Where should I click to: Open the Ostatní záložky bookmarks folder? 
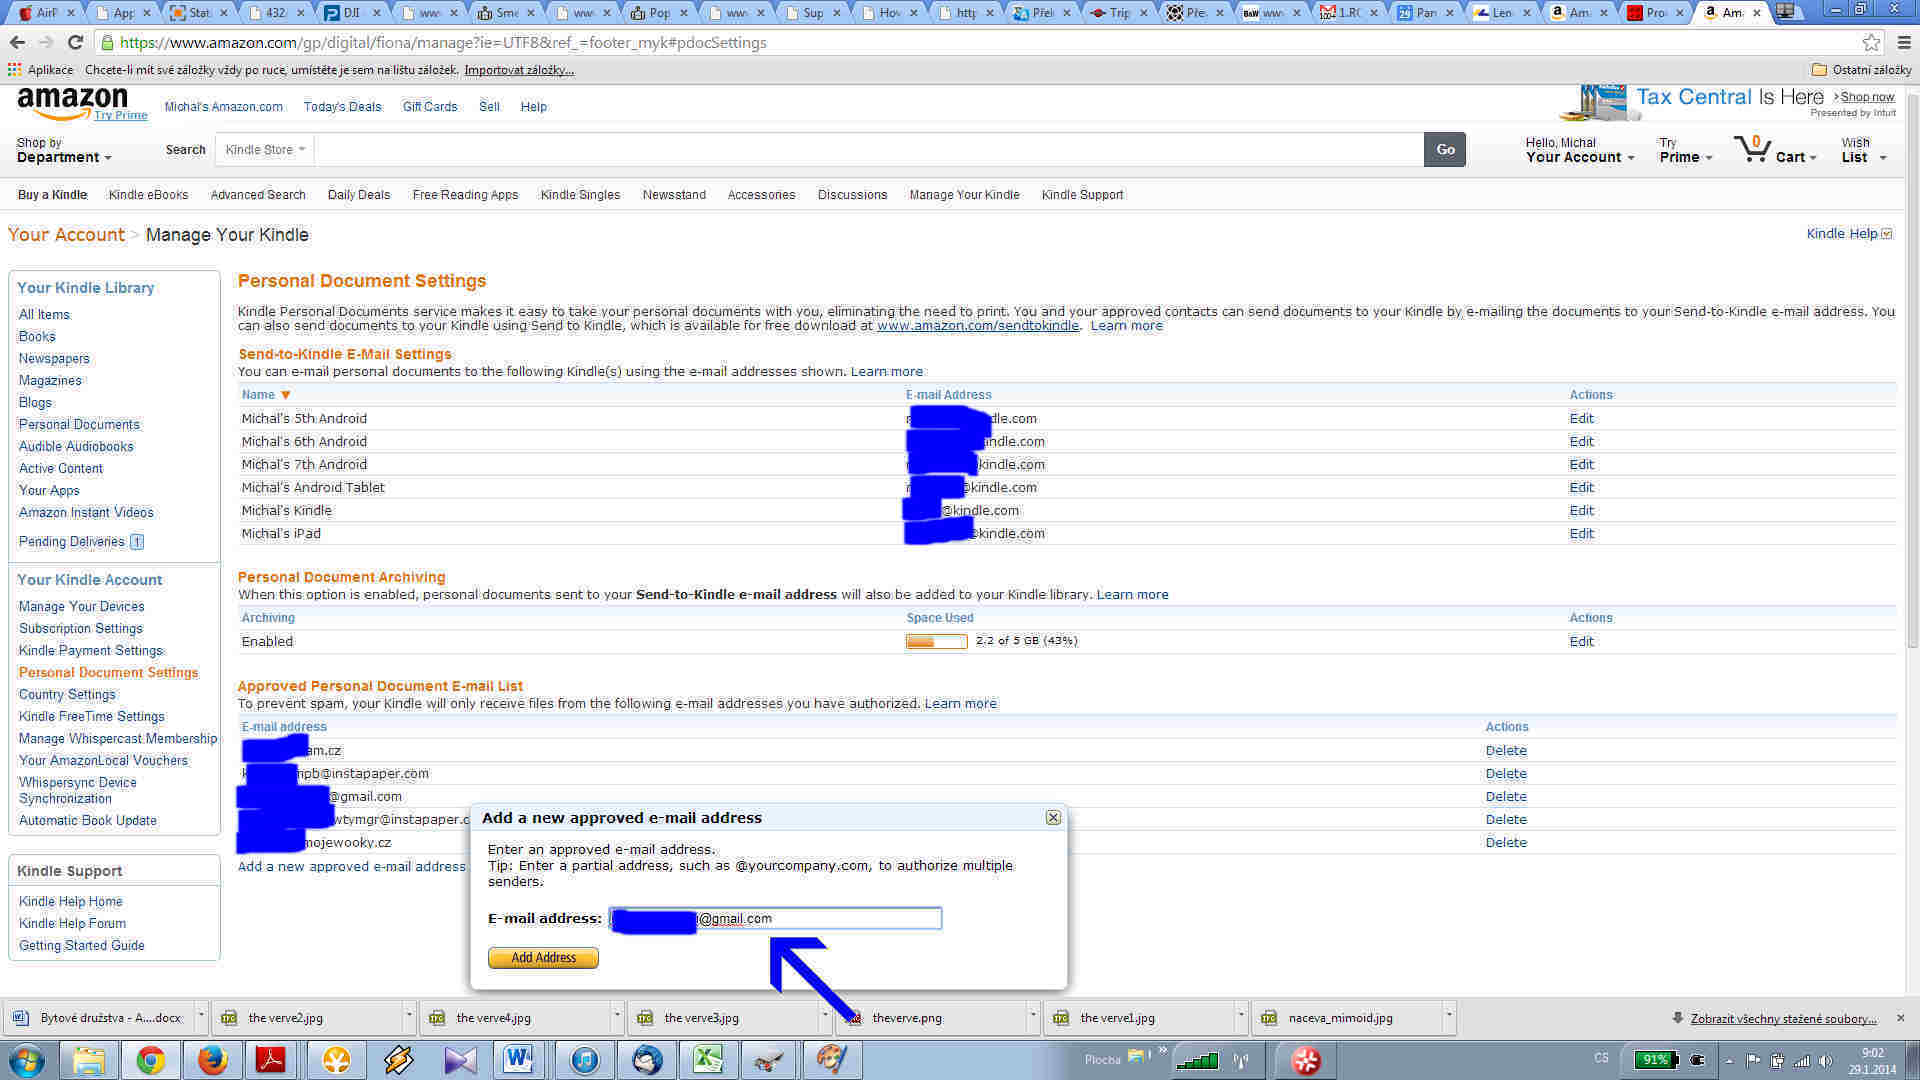click(x=1861, y=70)
